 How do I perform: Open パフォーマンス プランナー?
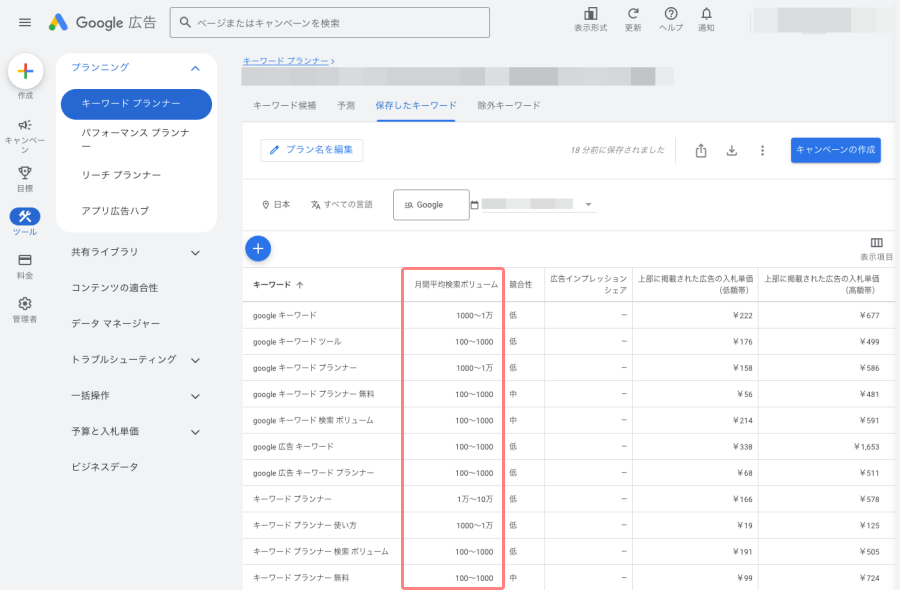pyautogui.click(x=136, y=139)
